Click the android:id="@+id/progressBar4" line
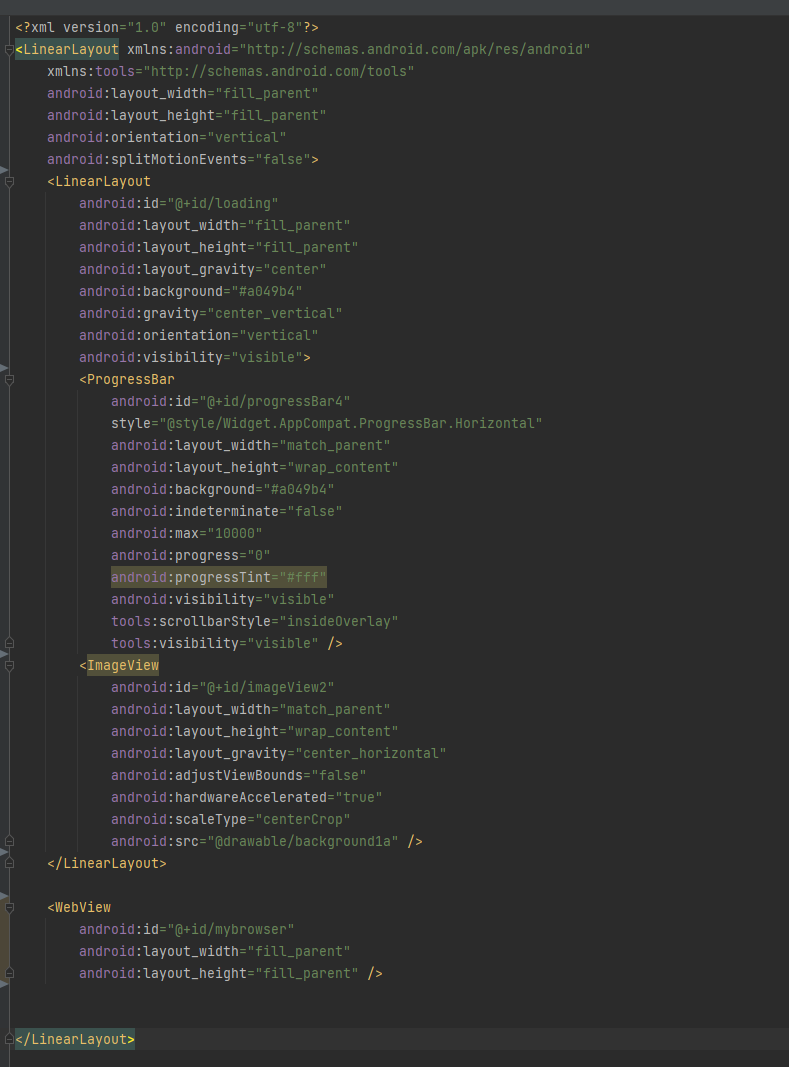The width and height of the screenshot is (789, 1067). tap(231, 401)
